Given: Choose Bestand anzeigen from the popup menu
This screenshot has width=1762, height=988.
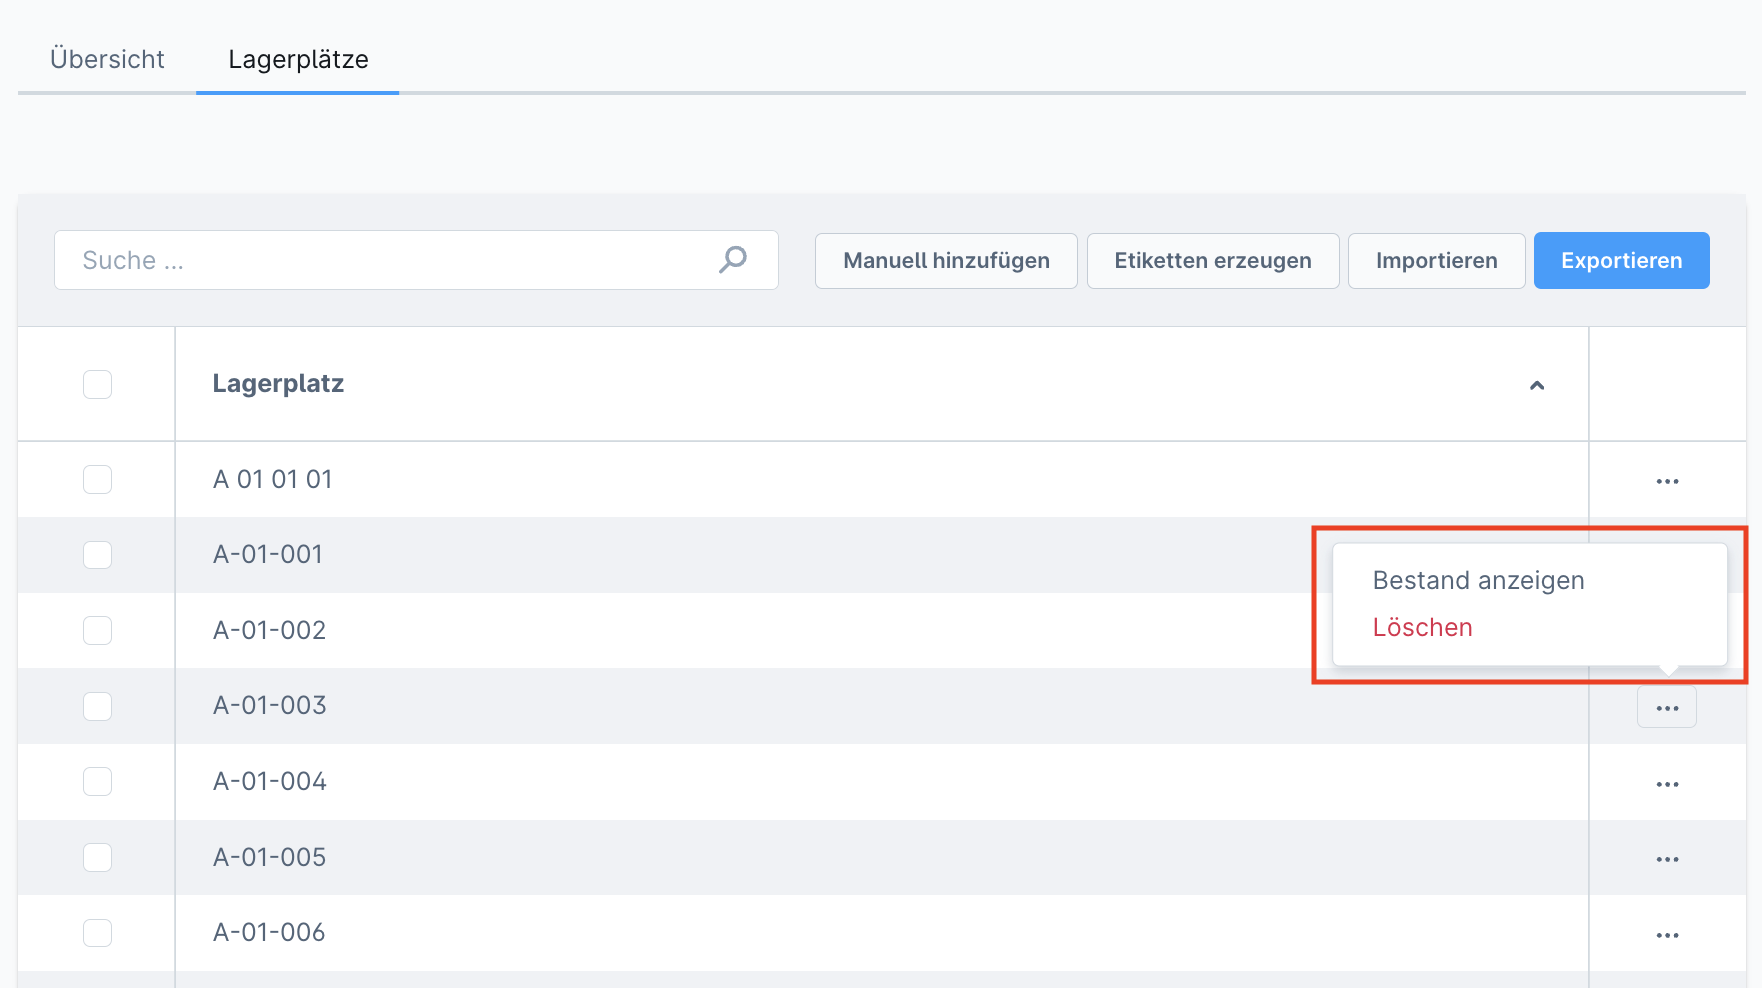Looking at the screenshot, I should [1478, 580].
